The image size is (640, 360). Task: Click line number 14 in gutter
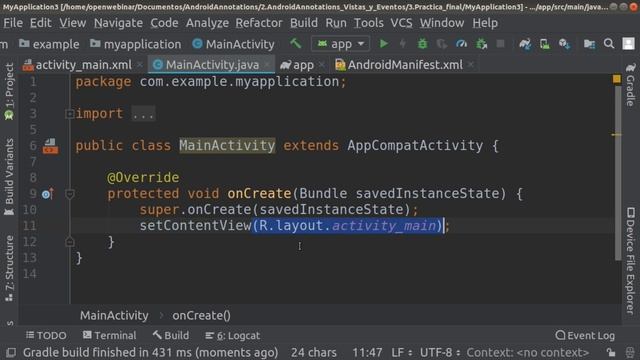pyautogui.click(x=29, y=274)
